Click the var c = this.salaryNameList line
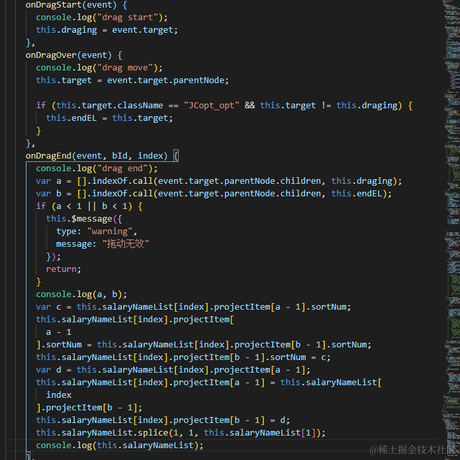Image resolution: width=460 pixels, height=460 pixels. (193, 307)
